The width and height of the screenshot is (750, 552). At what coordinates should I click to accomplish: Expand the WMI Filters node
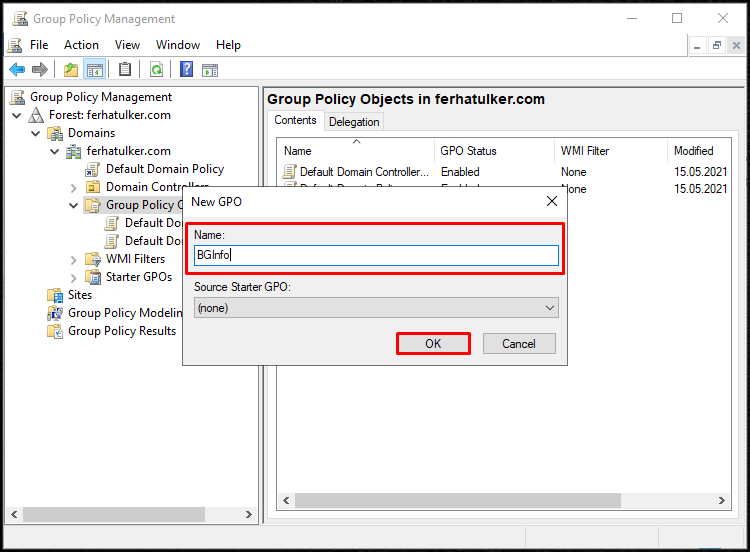coord(73,260)
